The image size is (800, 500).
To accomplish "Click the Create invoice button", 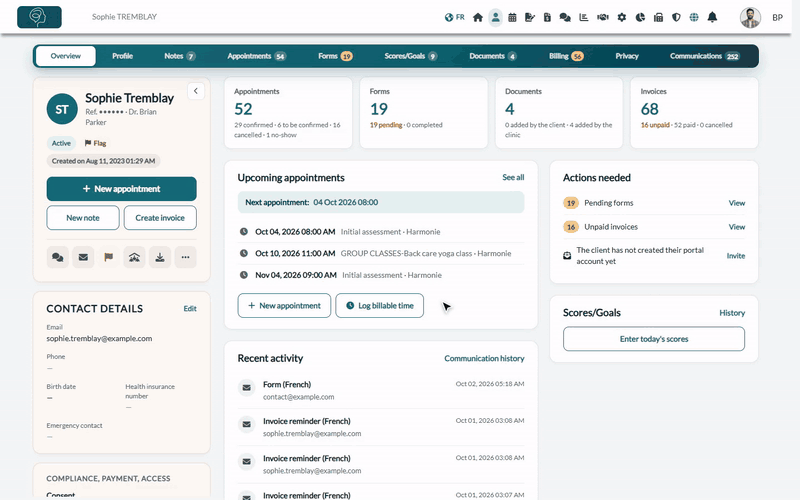I will [160, 218].
